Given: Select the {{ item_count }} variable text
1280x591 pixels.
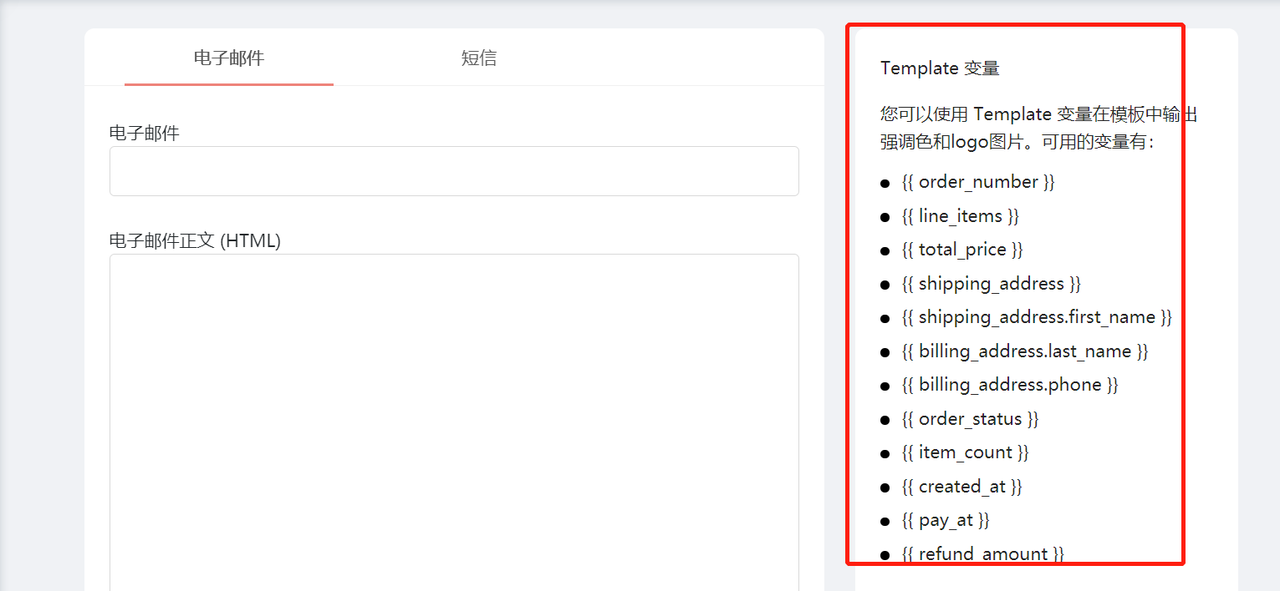Looking at the screenshot, I should (965, 453).
